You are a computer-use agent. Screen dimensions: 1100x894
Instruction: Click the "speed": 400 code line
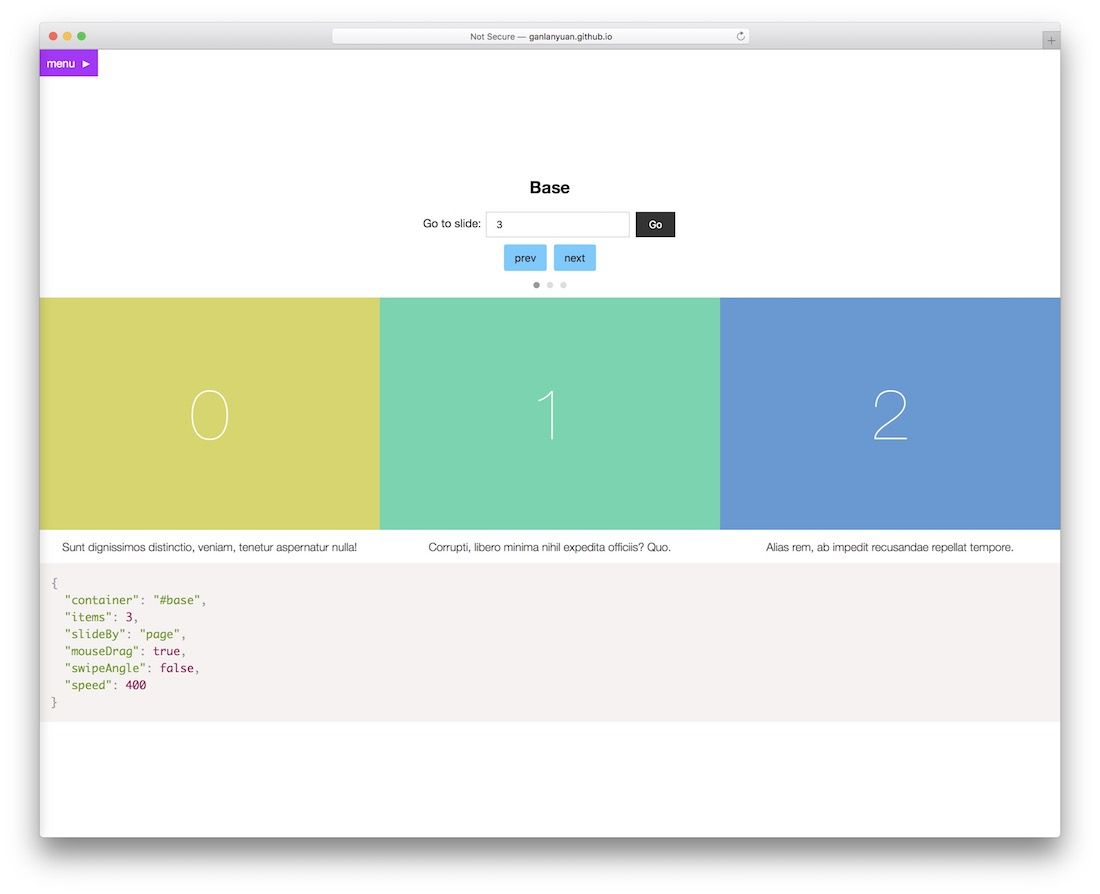105,685
